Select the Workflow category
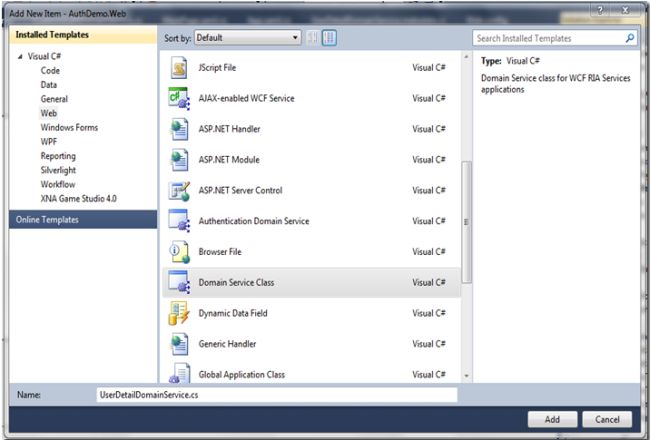650x440 pixels. (58, 184)
